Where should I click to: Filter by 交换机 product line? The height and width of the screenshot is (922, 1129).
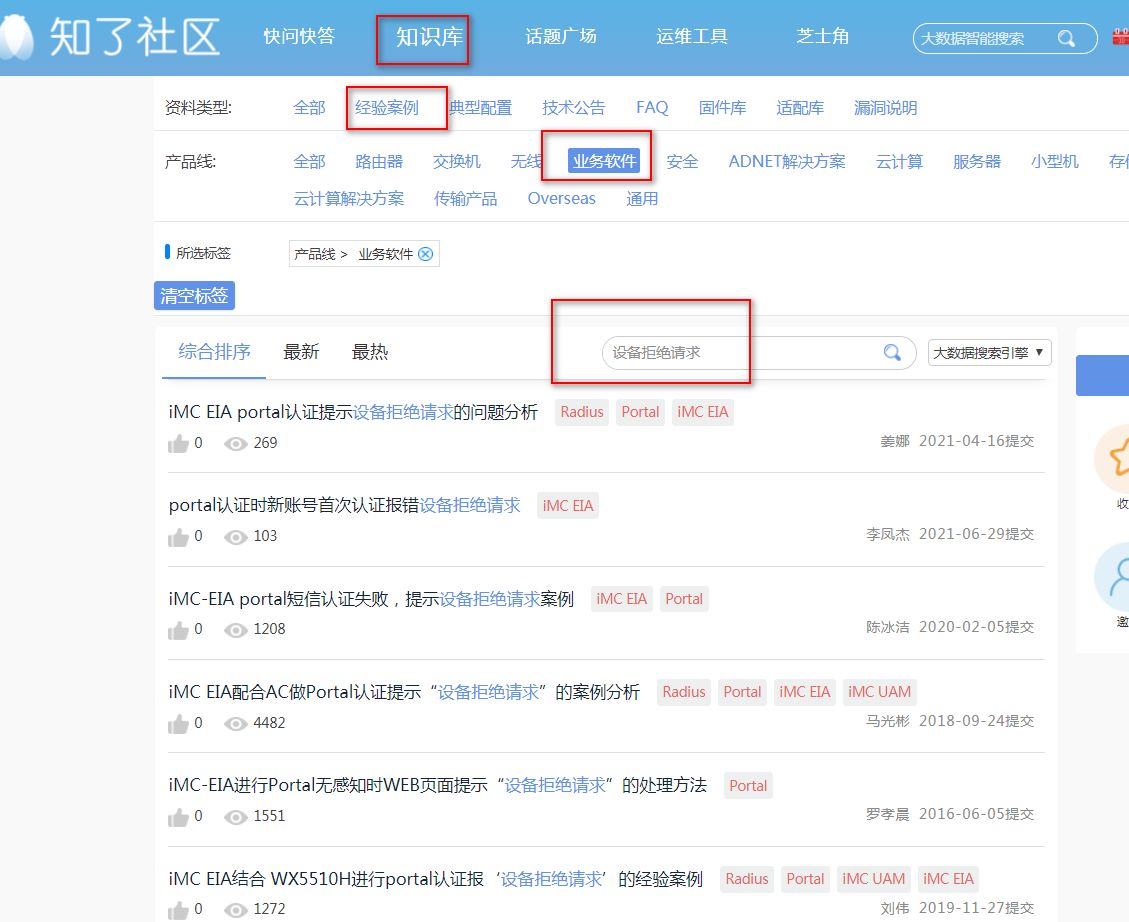pyautogui.click(x=456, y=161)
